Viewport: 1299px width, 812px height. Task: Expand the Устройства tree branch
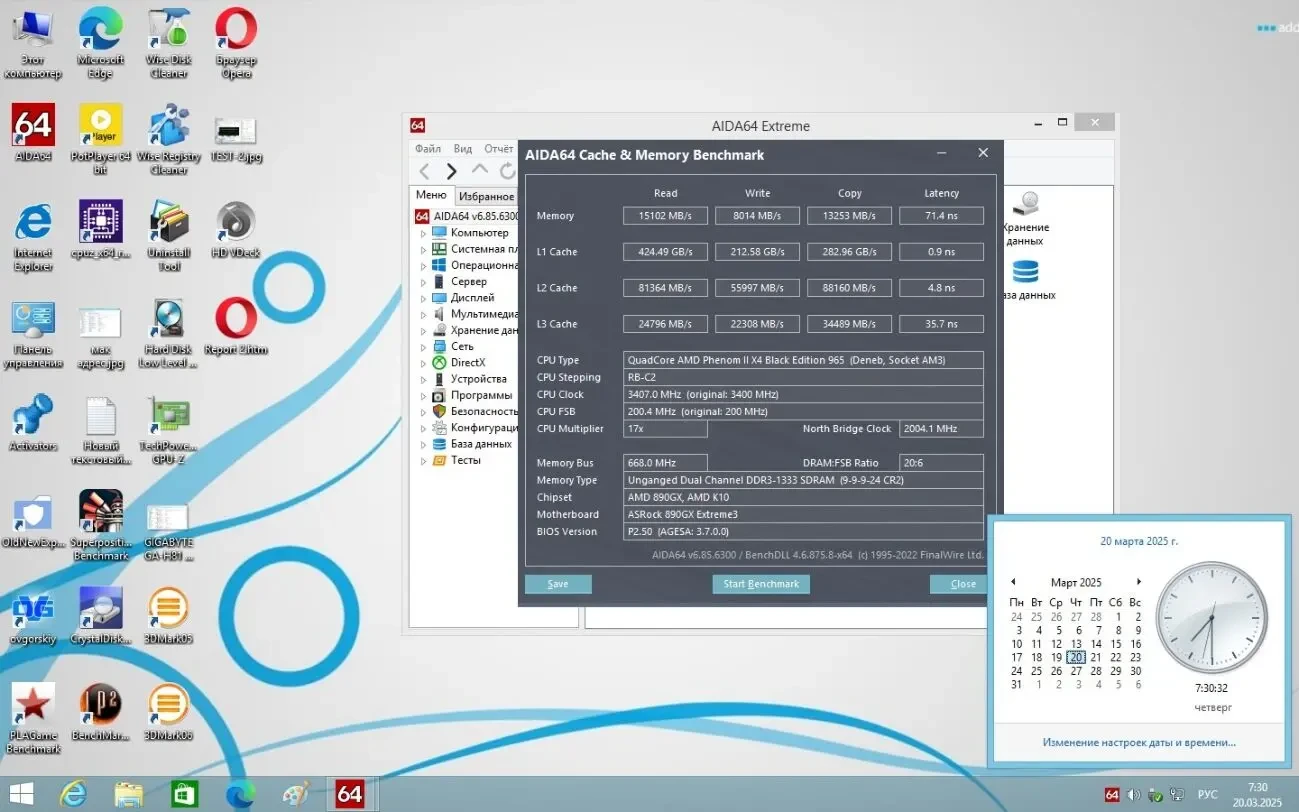coord(424,378)
